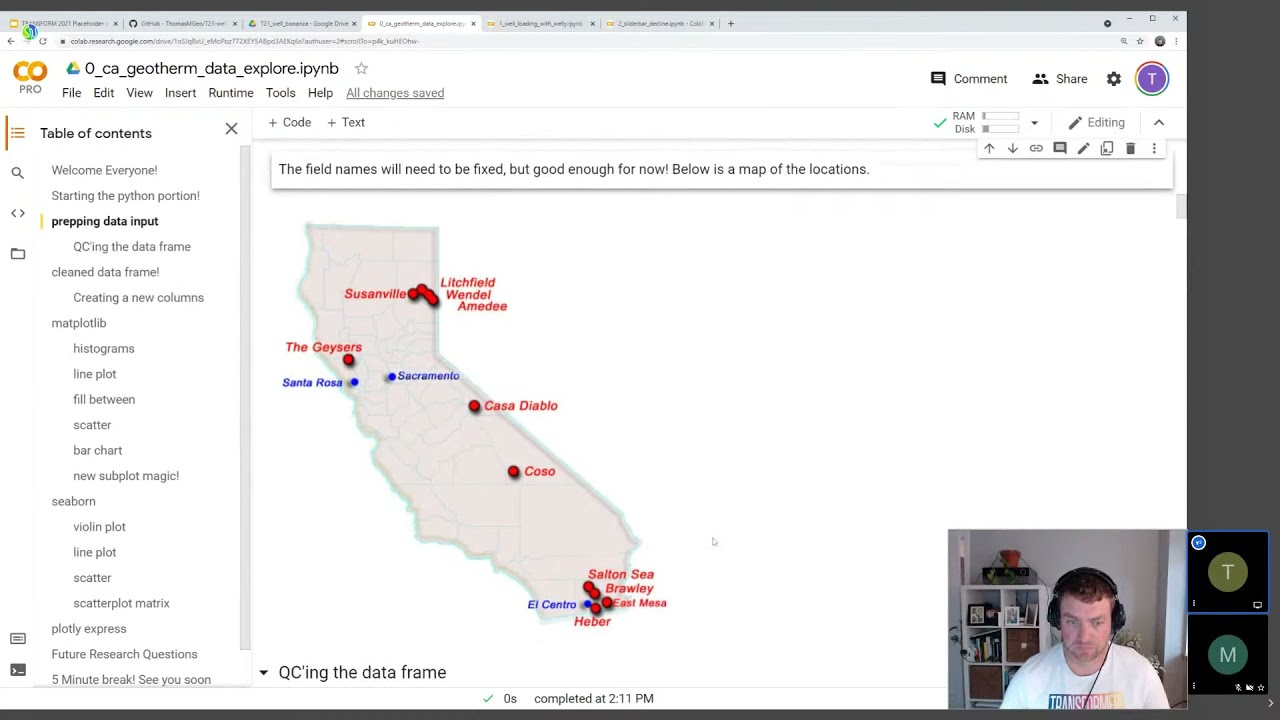Move cell down with the arrow icon
1280x720 pixels.
1012,148
